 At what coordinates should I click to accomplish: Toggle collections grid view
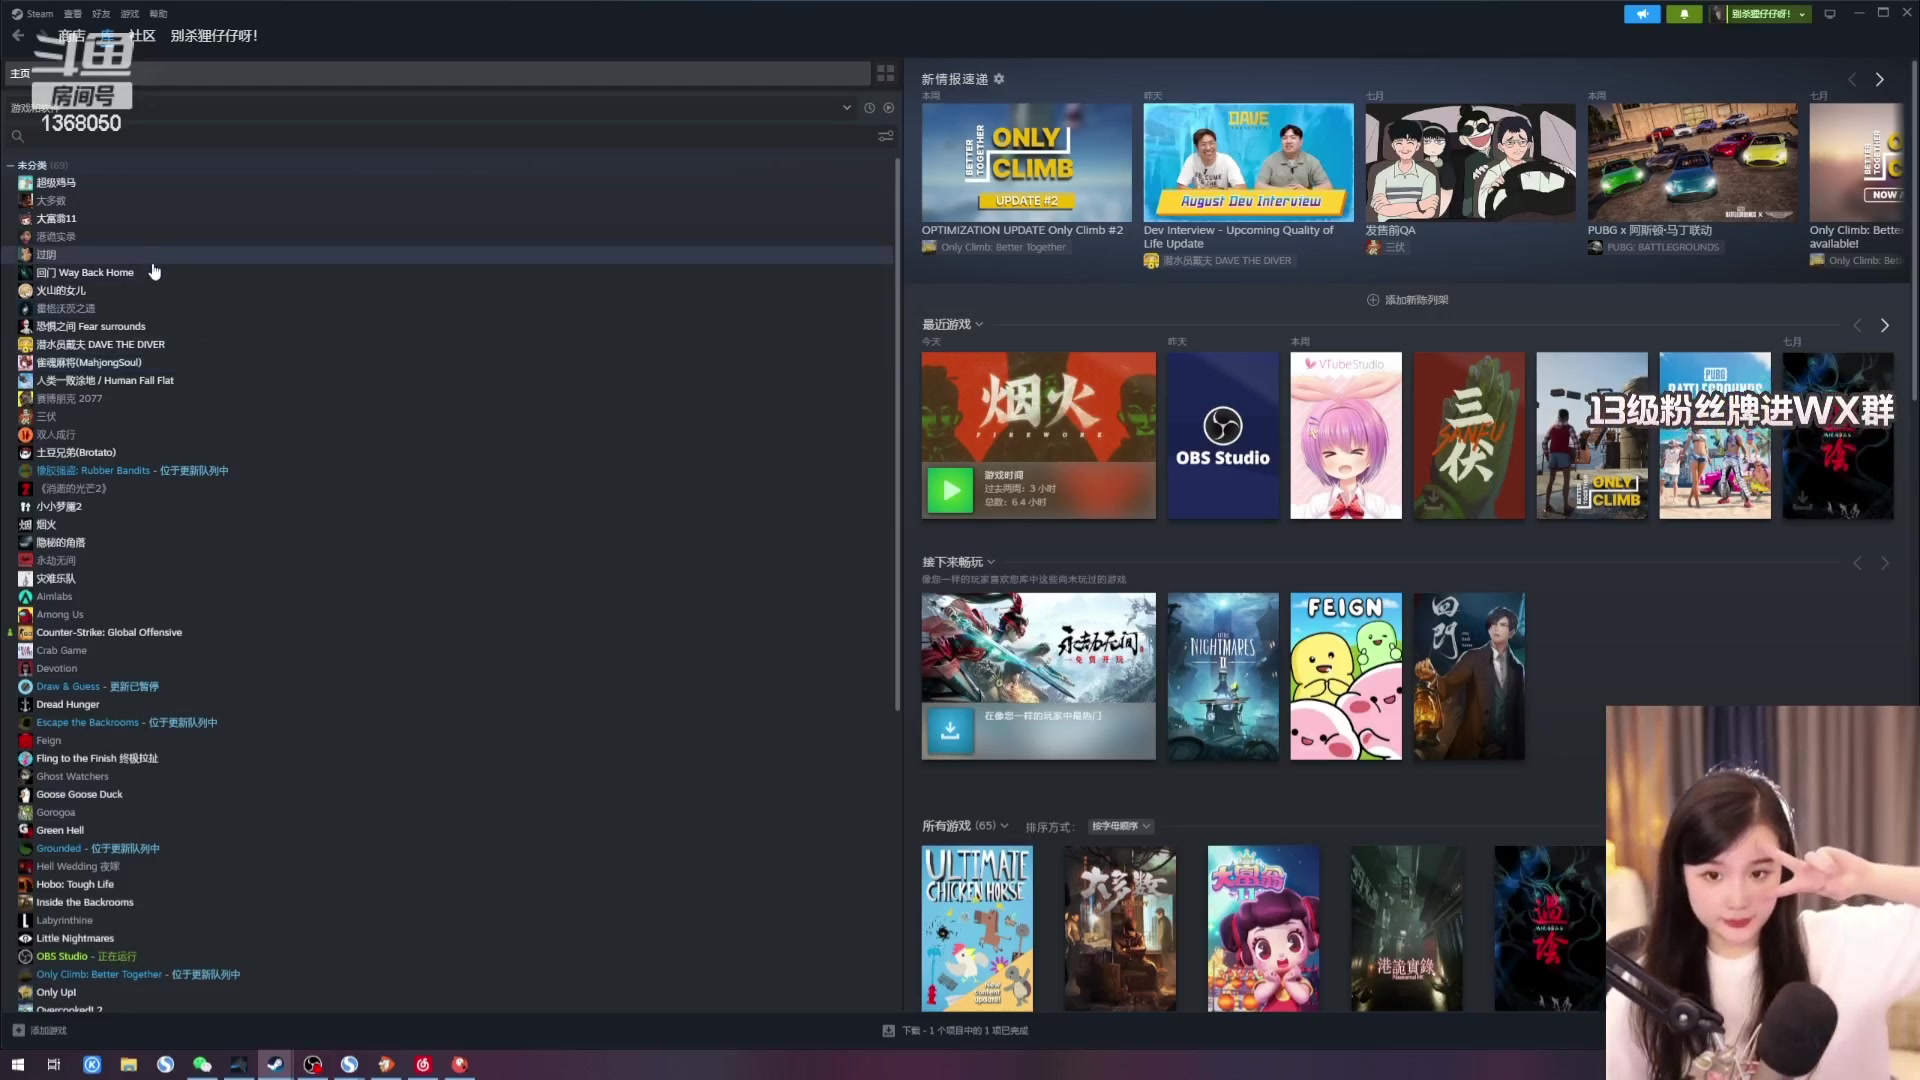point(885,73)
